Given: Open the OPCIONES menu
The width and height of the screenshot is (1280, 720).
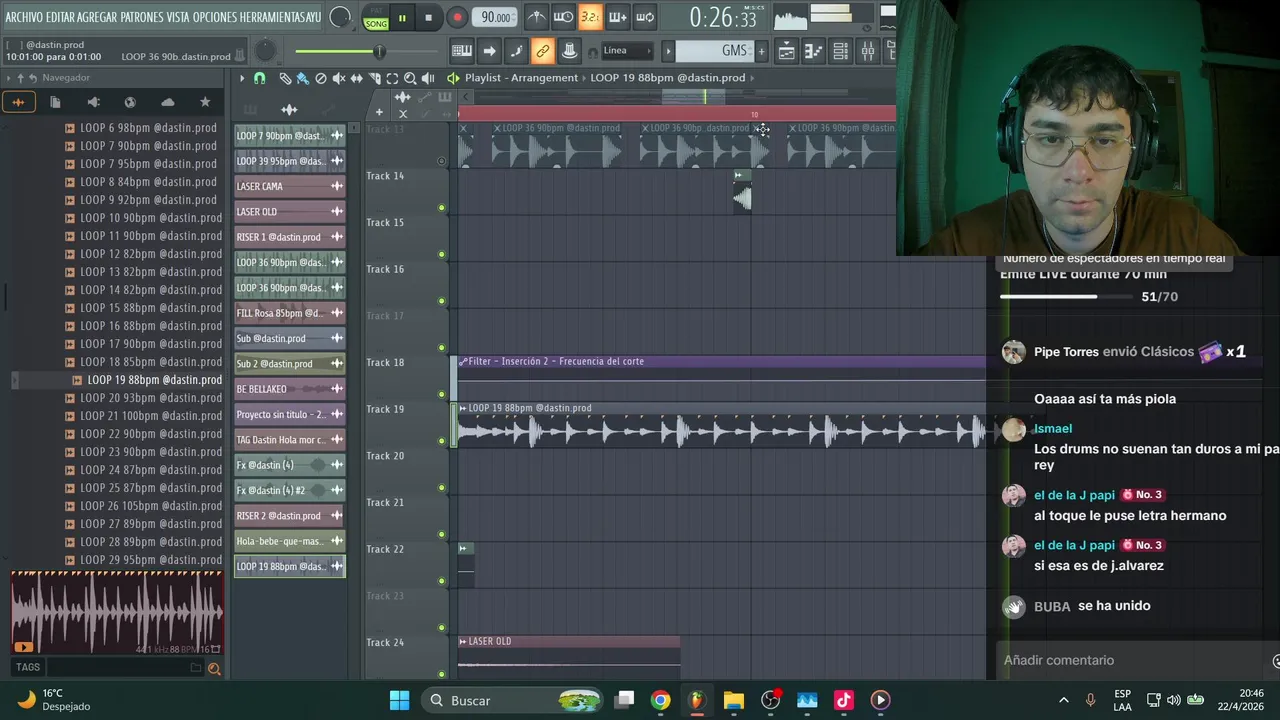Looking at the screenshot, I should (x=215, y=17).
